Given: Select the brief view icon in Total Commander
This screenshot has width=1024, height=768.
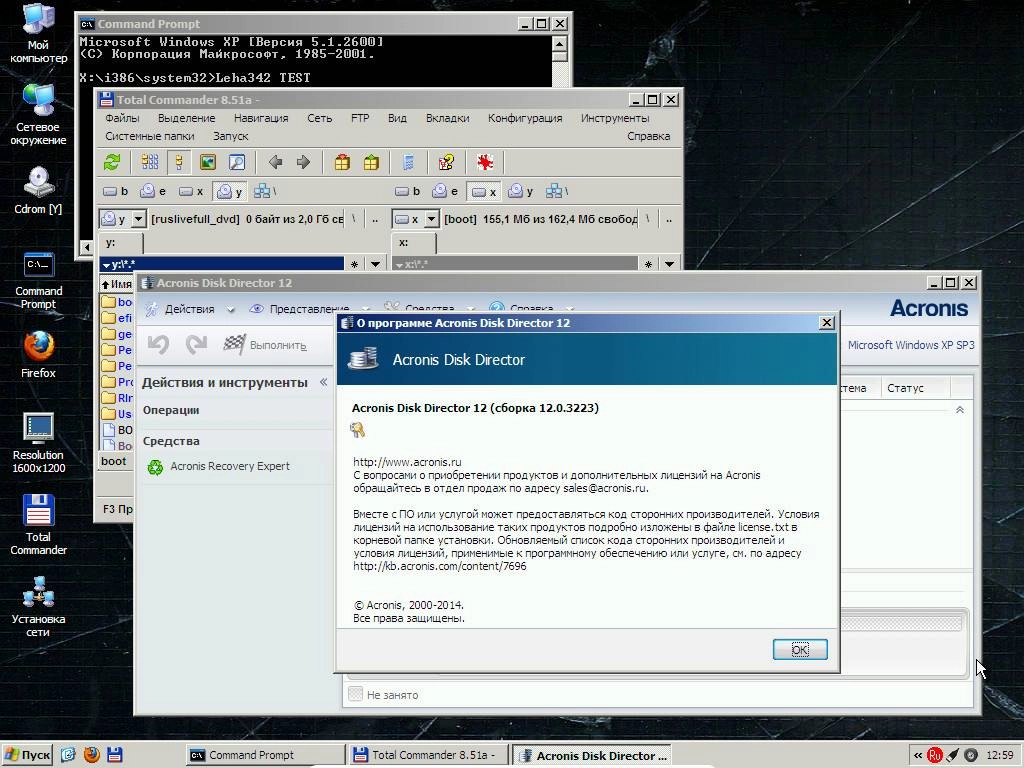Looking at the screenshot, I should pos(150,163).
